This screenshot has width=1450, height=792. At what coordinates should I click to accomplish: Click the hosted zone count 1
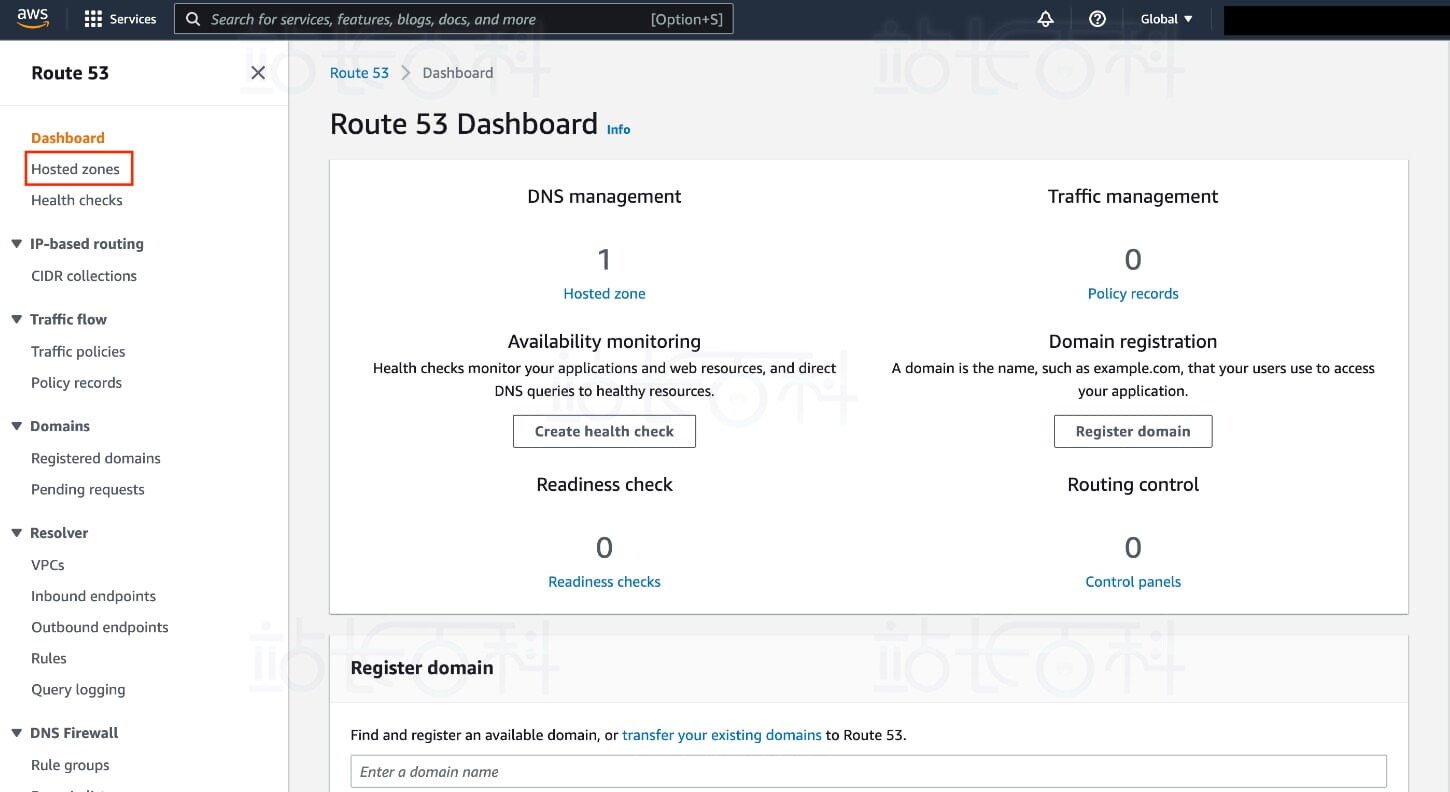pos(604,260)
